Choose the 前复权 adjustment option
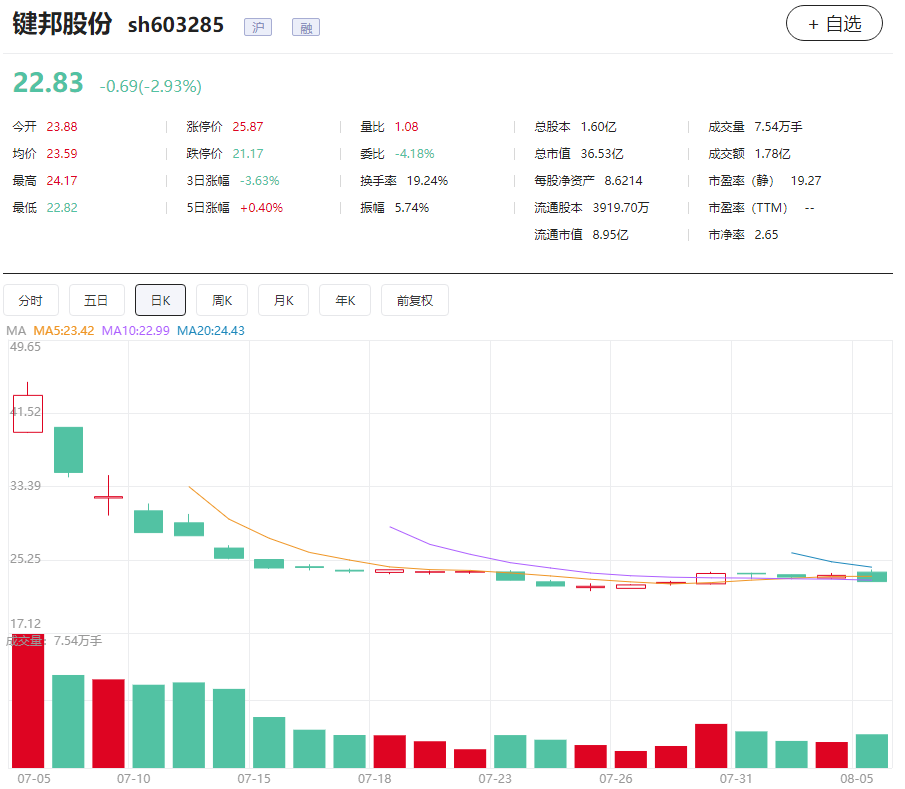The image size is (905, 789). (414, 300)
